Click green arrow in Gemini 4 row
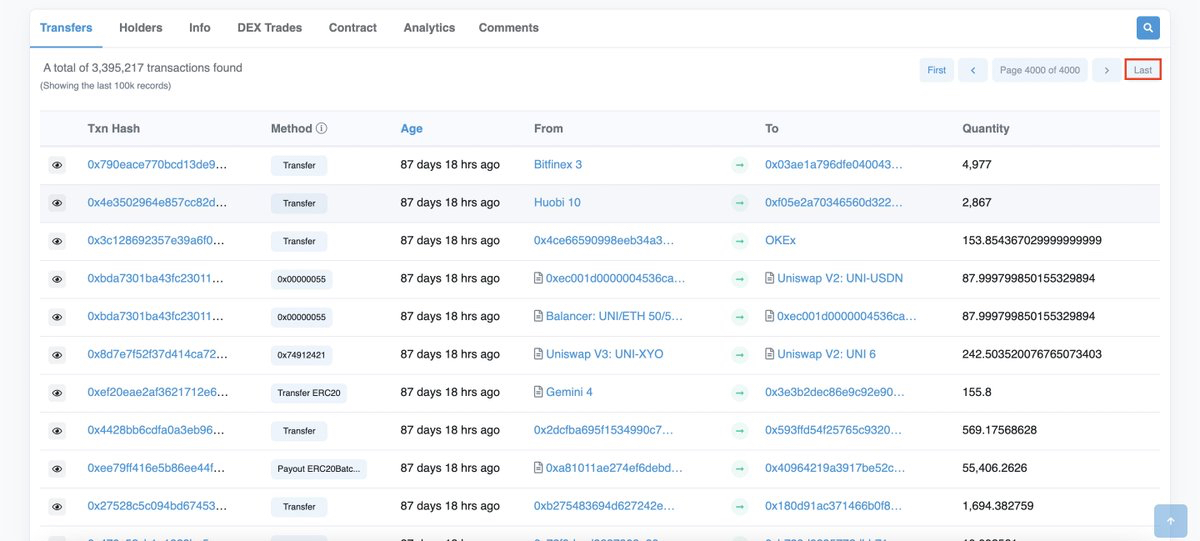The width and height of the screenshot is (1200, 541). pyautogui.click(x=739, y=393)
